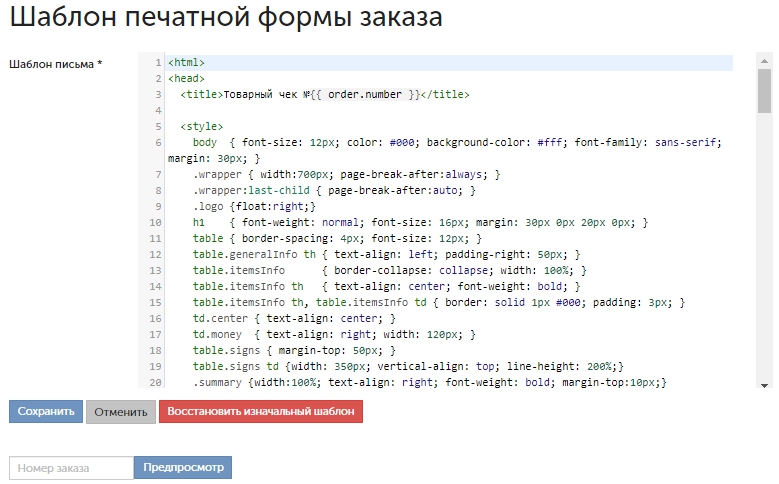The image size is (779, 484).
Task: Click scrollbar down arrow in code editor
Action: [x=764, y=385]
